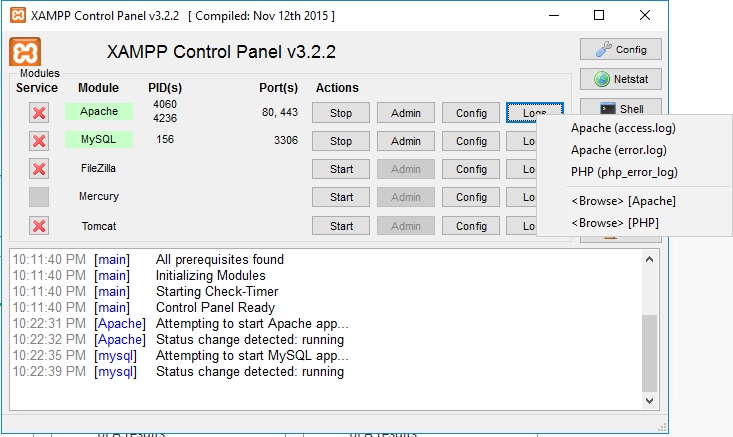
Task: Open FileZilla Config dropdown
Action: point(471,169)
